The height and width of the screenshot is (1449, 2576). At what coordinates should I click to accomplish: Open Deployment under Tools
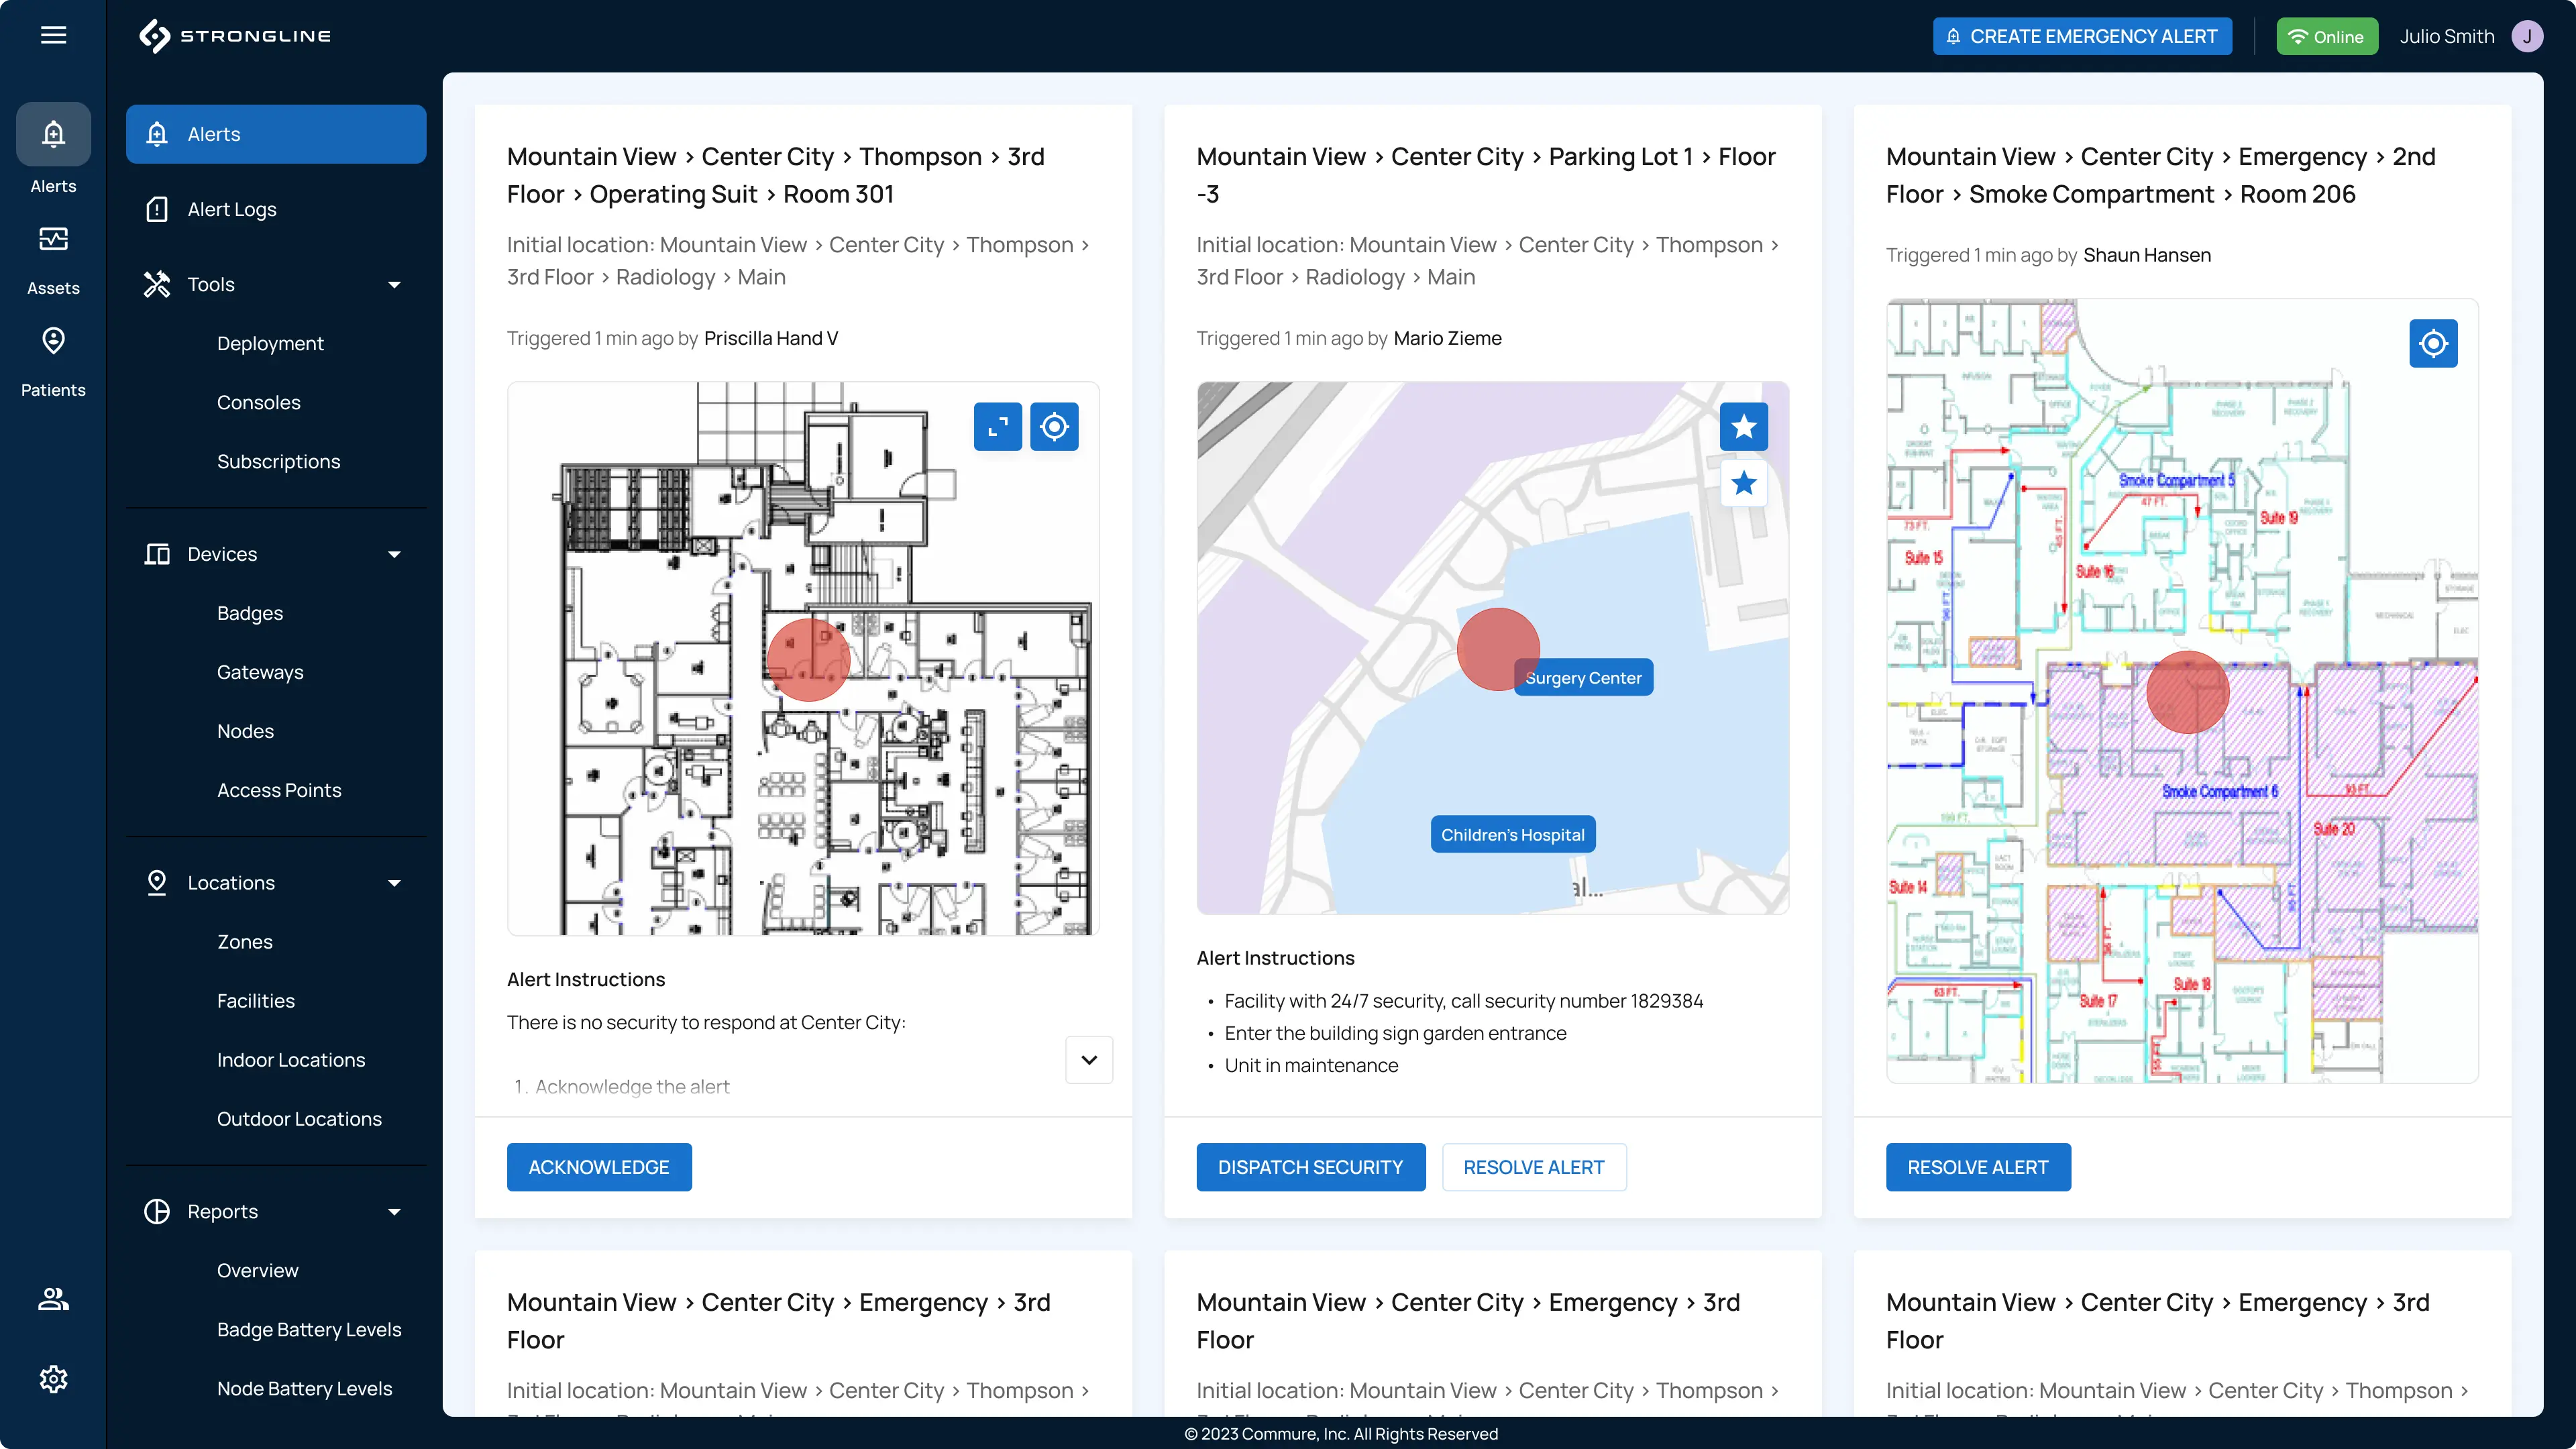click(270, 343)
